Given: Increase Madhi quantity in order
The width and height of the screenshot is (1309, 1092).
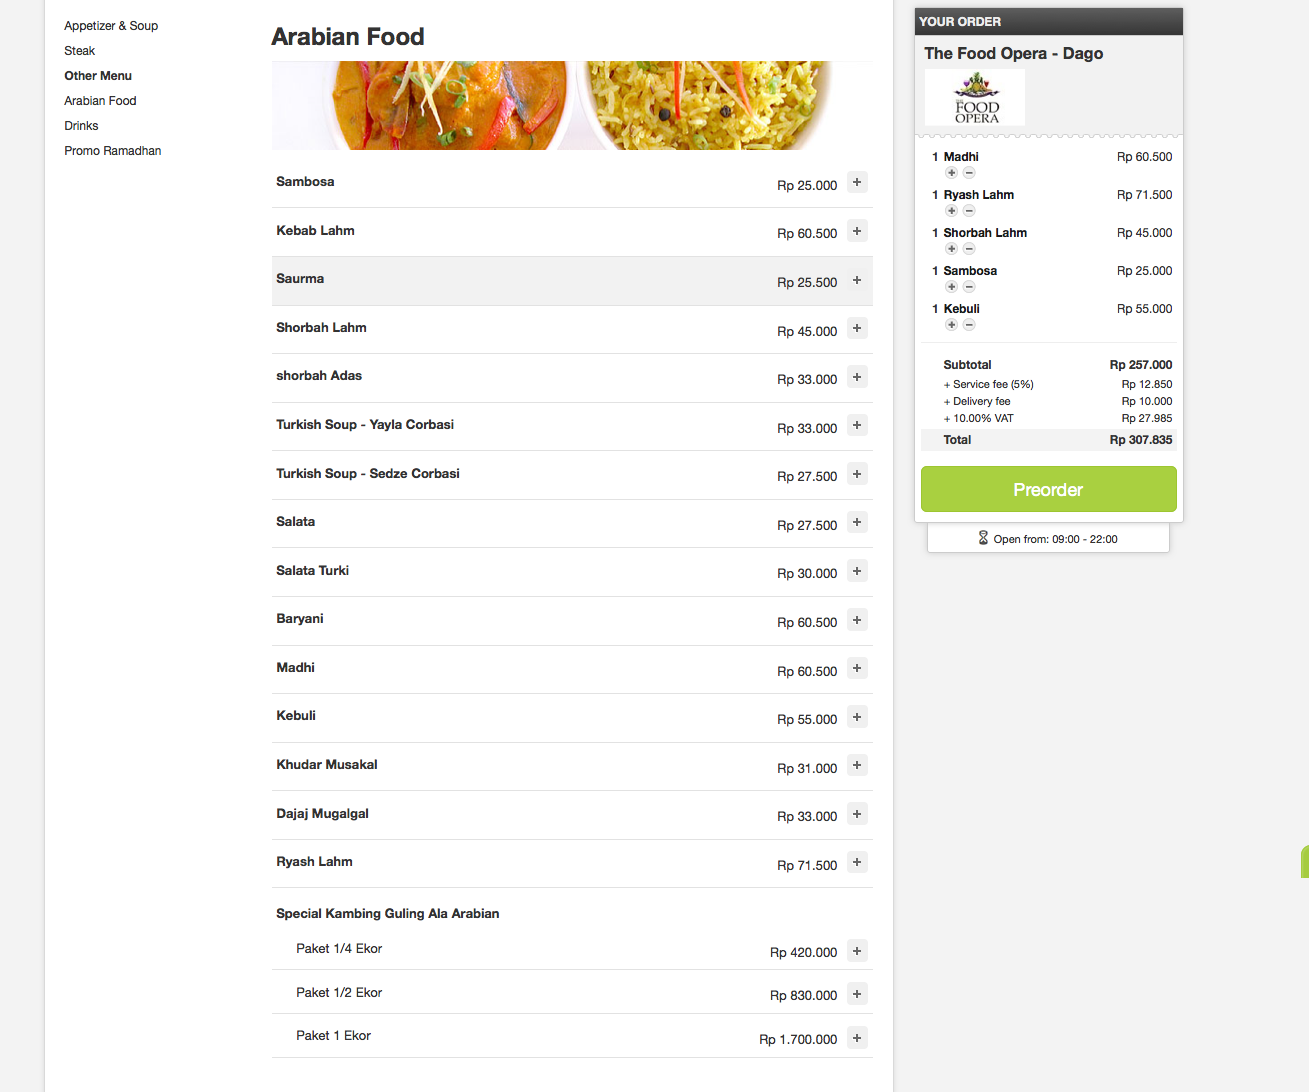Looking at the screenshot, I should [x=952, y=173].
